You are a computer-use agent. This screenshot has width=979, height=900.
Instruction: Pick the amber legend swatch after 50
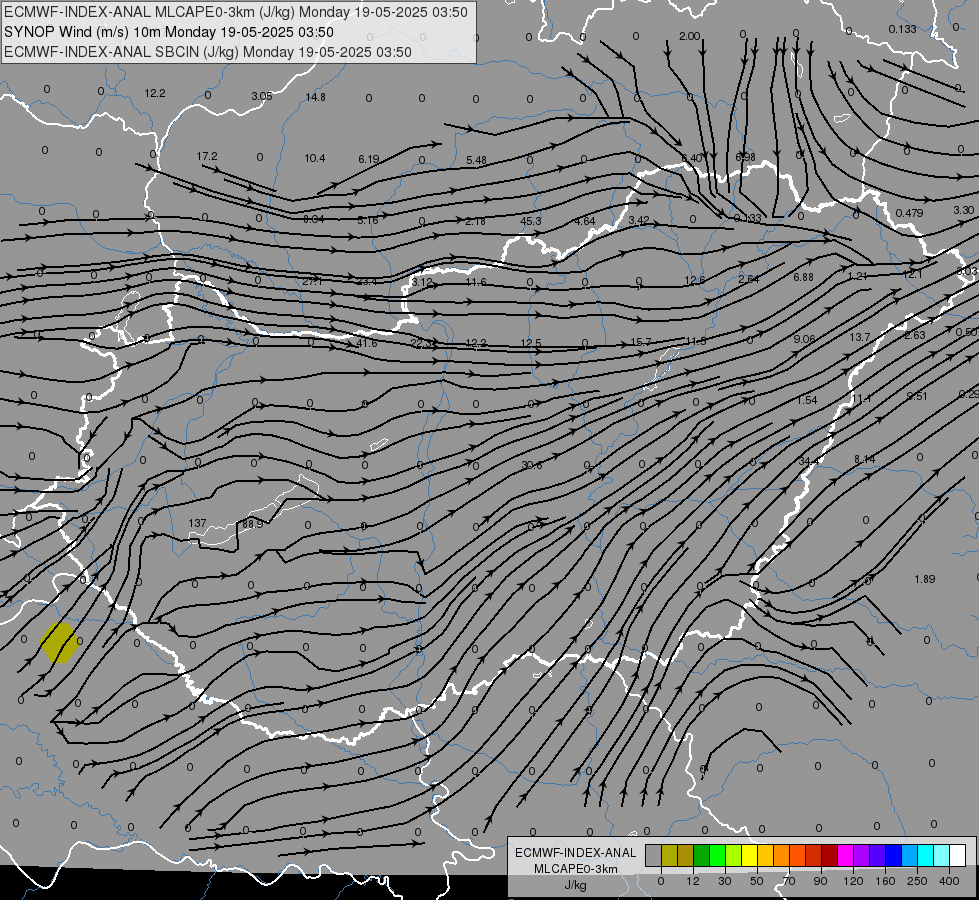pos(765,856)
